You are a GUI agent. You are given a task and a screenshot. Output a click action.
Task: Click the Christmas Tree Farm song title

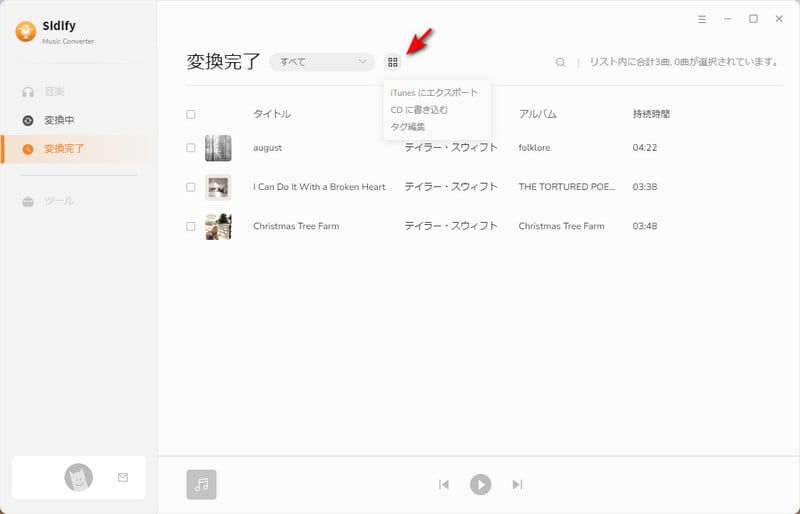pyautogui.click(x=296, y=226)
